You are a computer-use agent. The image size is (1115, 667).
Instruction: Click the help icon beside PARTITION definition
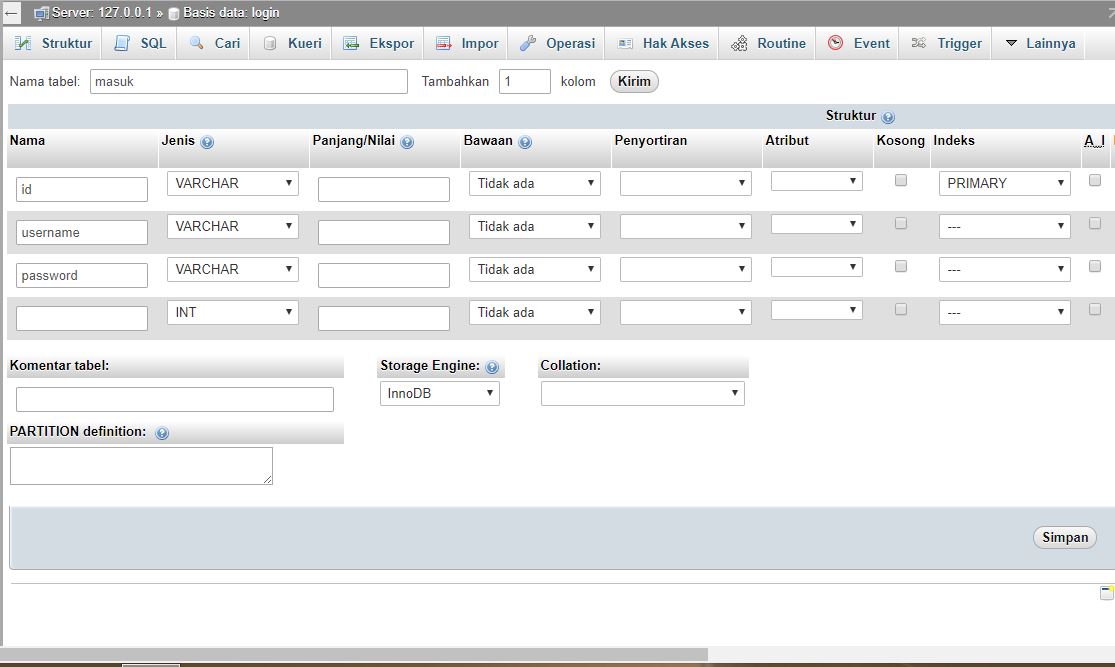click(160, 432)
